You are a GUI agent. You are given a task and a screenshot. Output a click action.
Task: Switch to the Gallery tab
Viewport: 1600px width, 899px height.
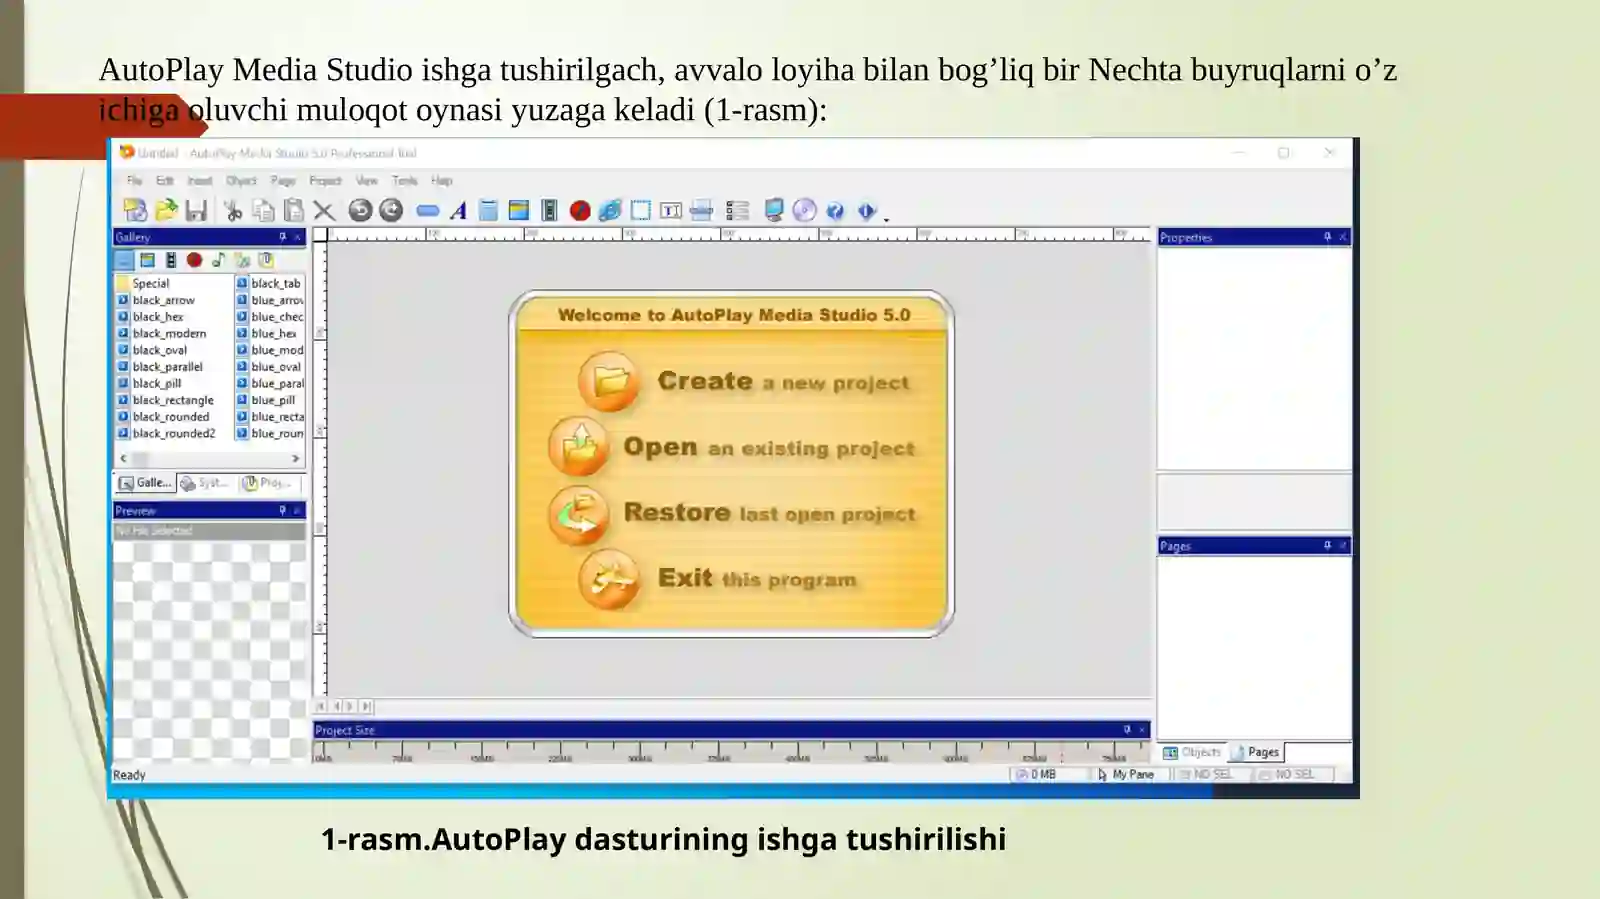pos(146,483)
